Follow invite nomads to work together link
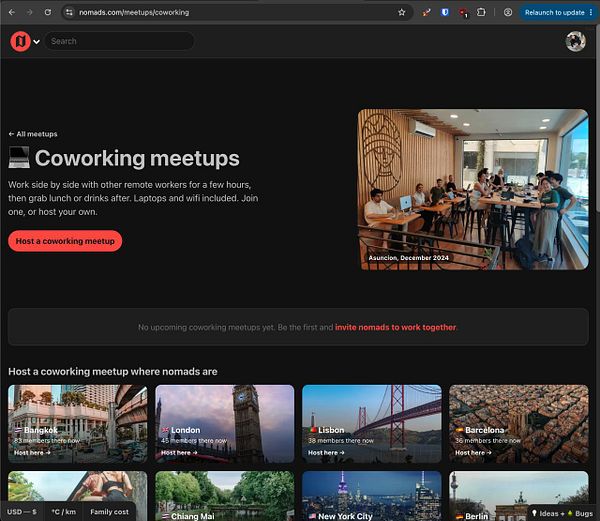 (395, 327)
